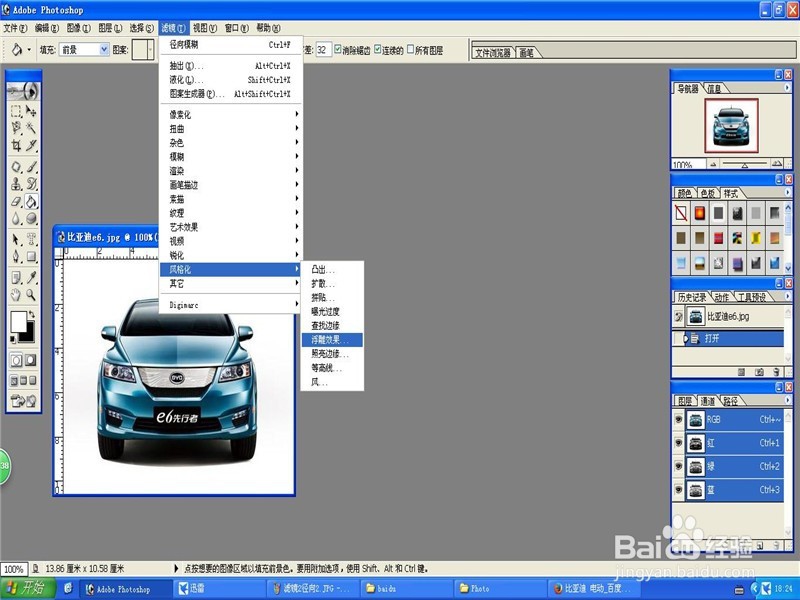Select the Brush tool
Image resolution: width=800 pixels, height=600 pixels.
(31, 167)
